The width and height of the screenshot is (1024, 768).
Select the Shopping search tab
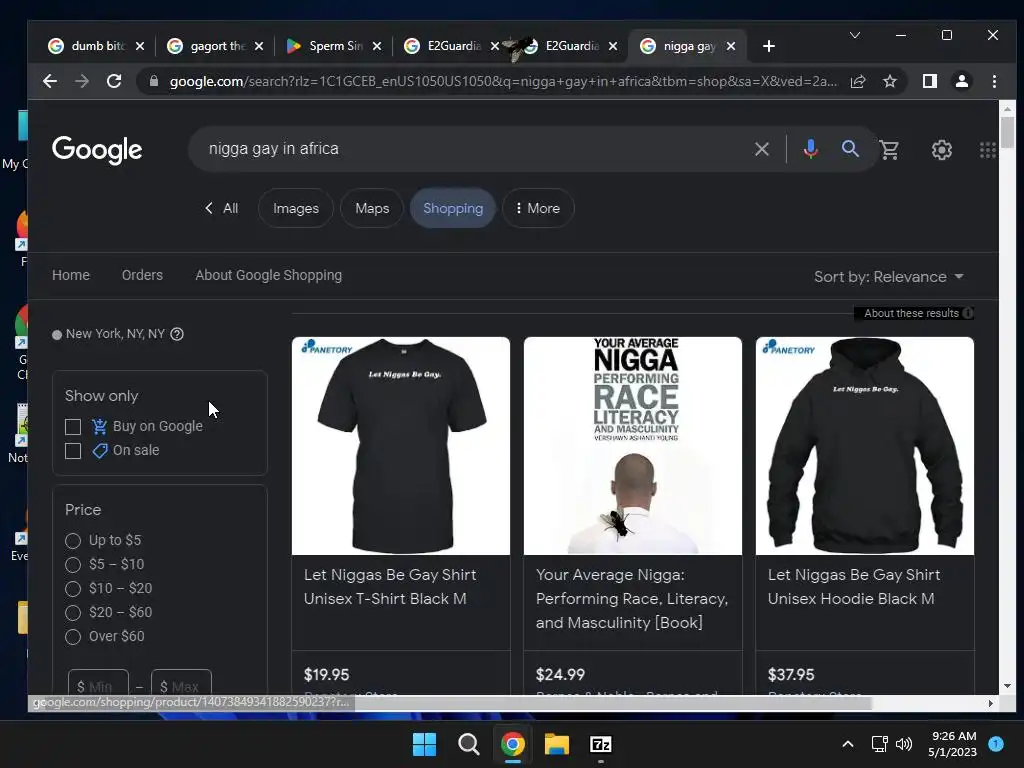click(x=453, y=208)
